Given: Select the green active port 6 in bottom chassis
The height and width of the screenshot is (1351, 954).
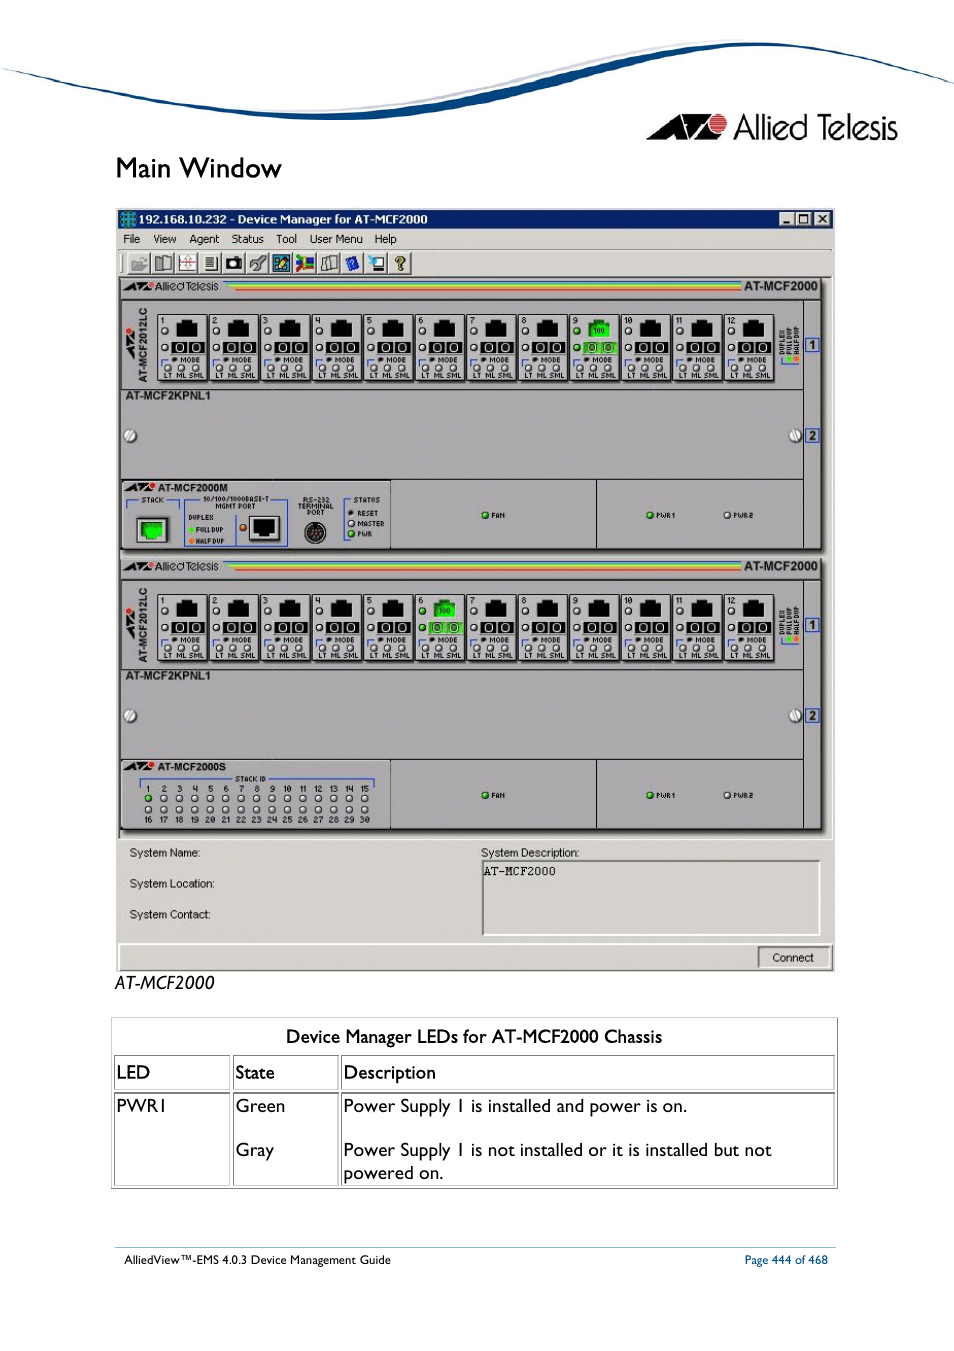Looking at the screenshot, I should coord(444,609).
